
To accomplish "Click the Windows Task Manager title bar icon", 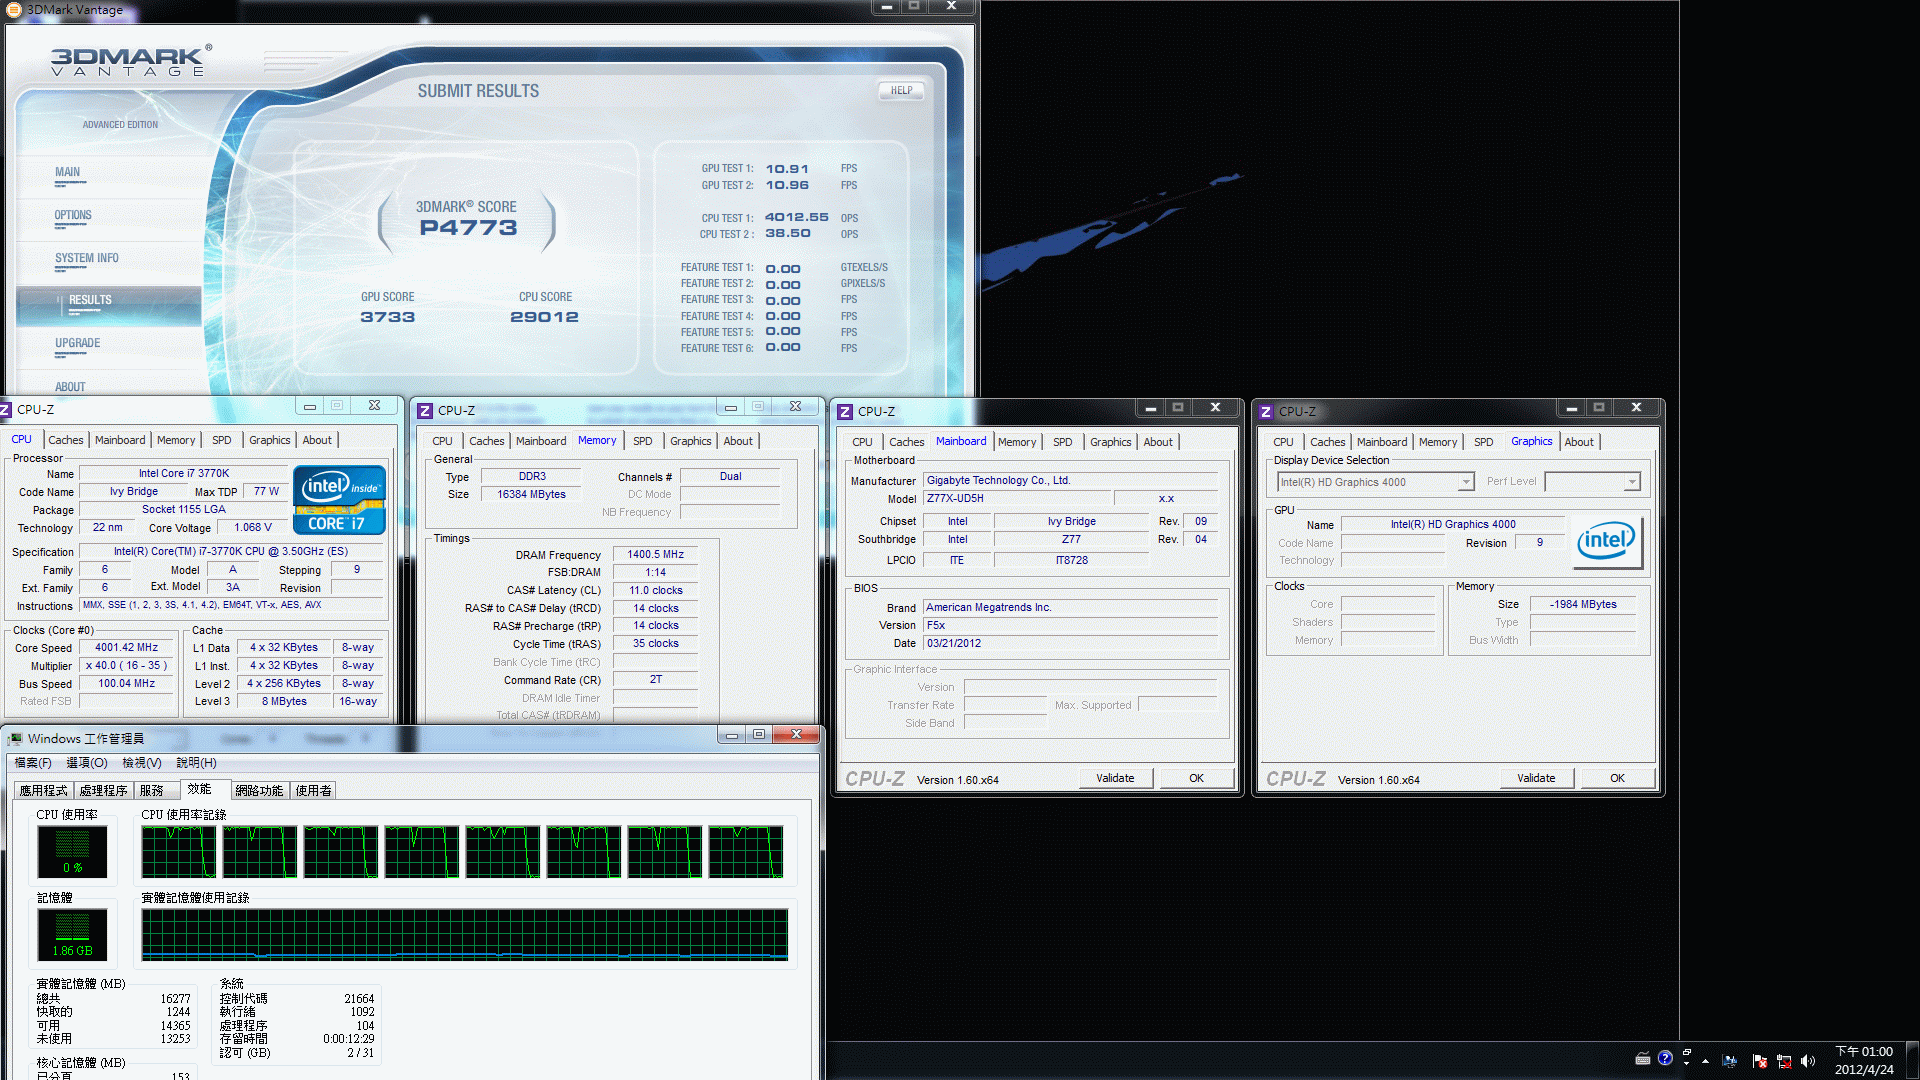I will click(15, 739).
